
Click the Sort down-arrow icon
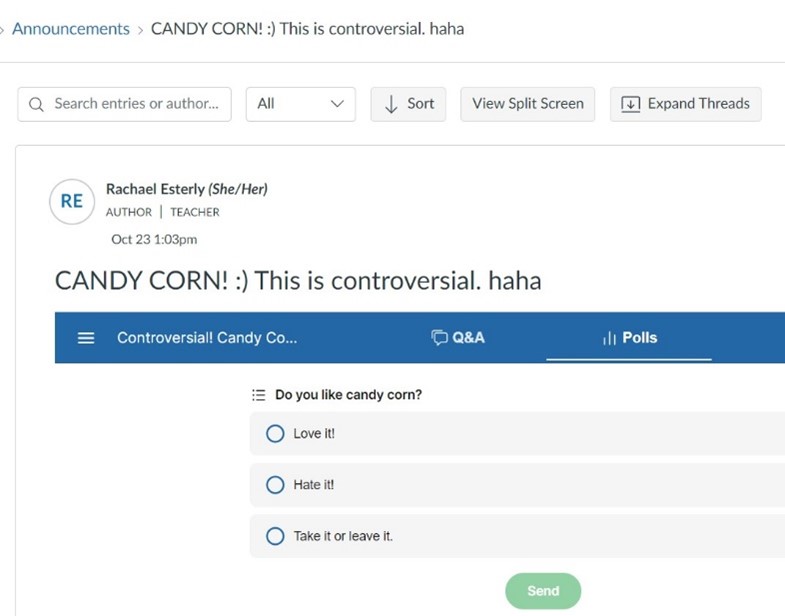[x=391, y=104]
